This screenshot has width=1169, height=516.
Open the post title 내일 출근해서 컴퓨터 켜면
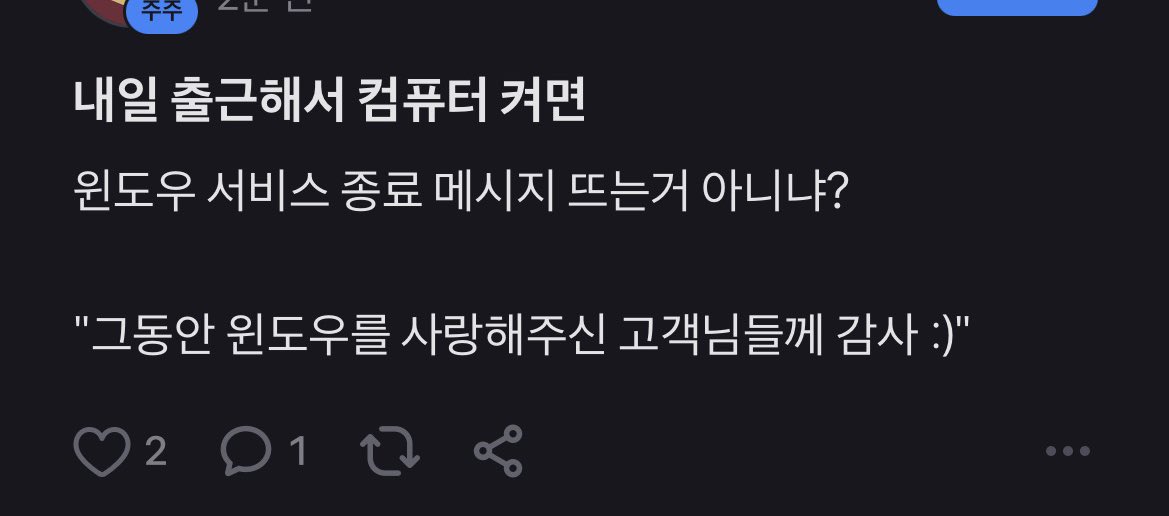[x=329, y=101]
